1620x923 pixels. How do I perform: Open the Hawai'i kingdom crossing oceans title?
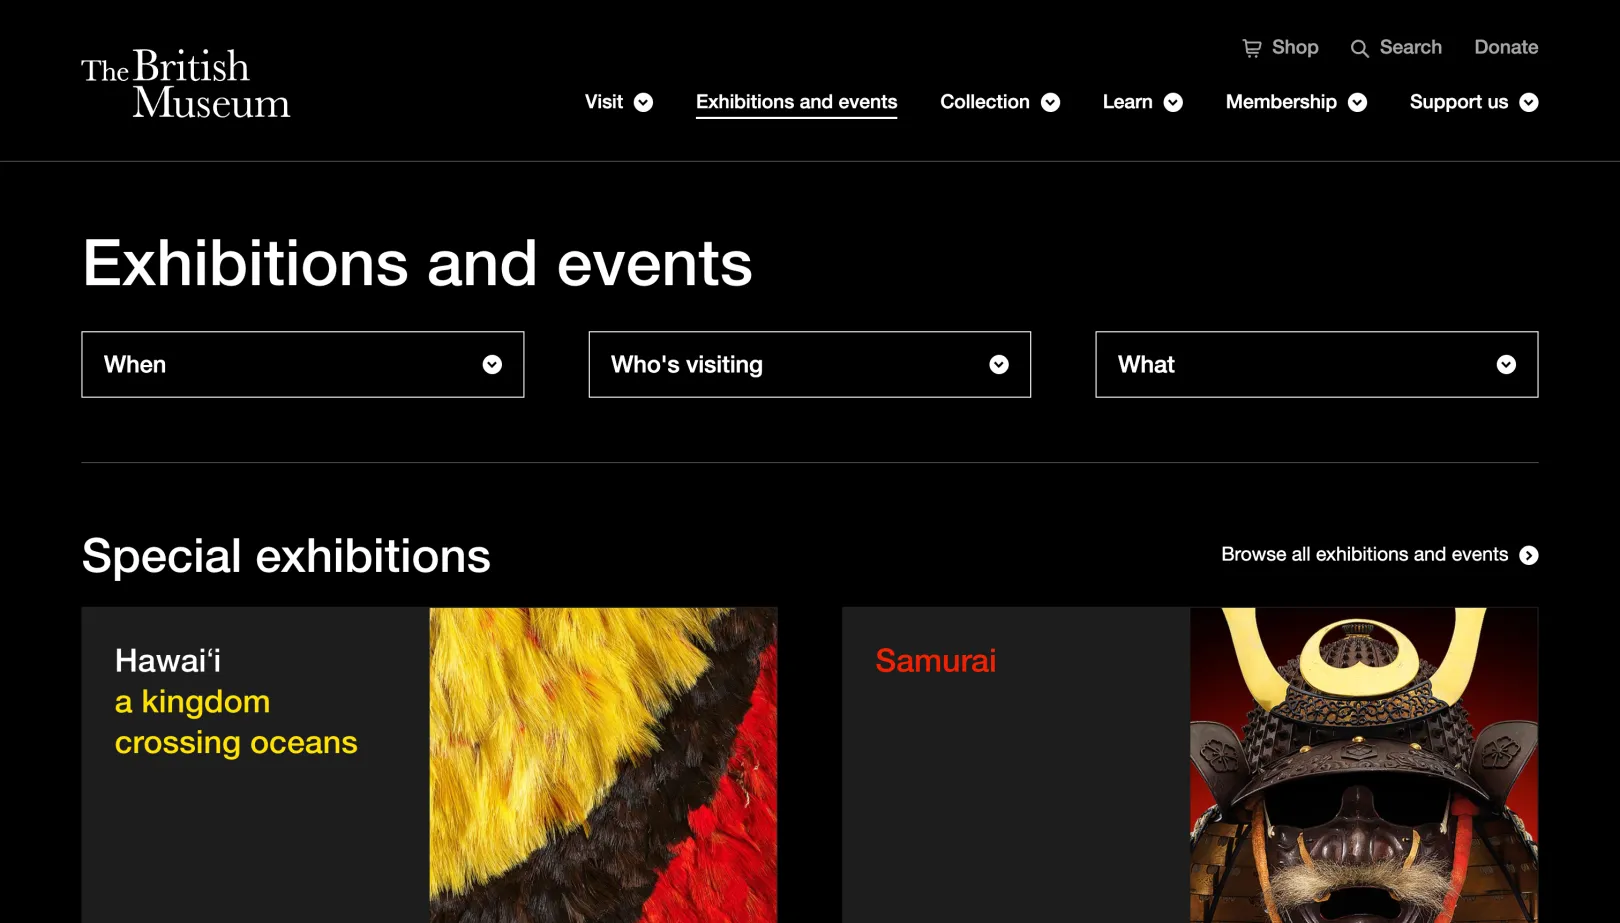click(236, 701)
